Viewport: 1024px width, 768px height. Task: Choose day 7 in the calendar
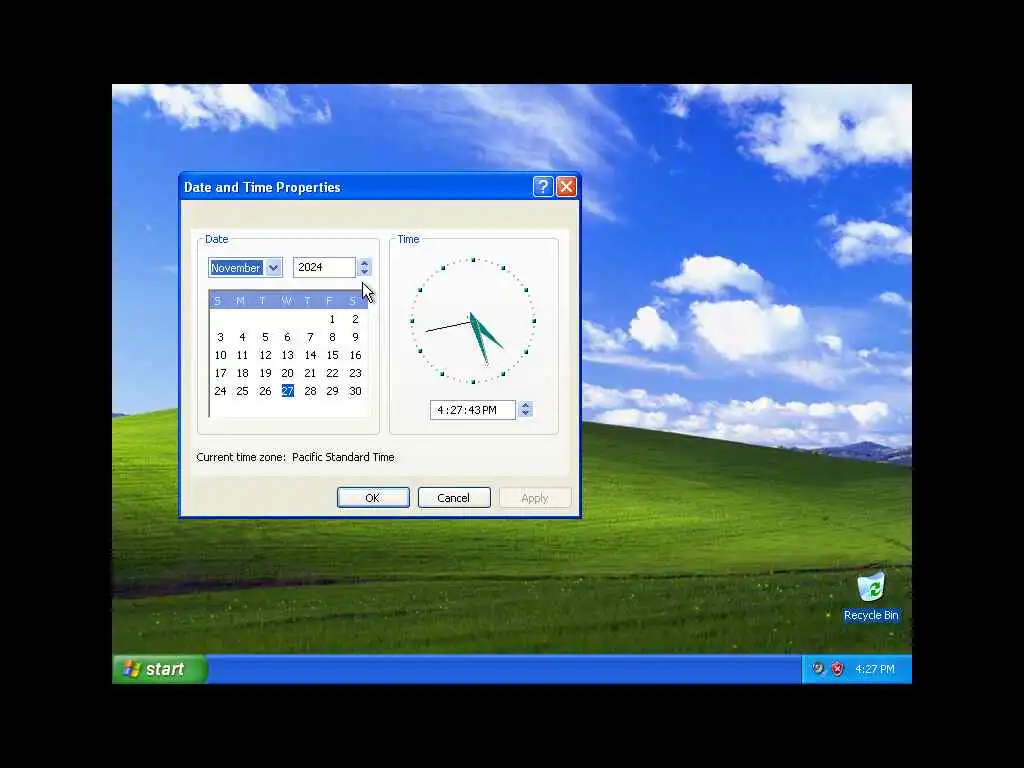[310, 337]
